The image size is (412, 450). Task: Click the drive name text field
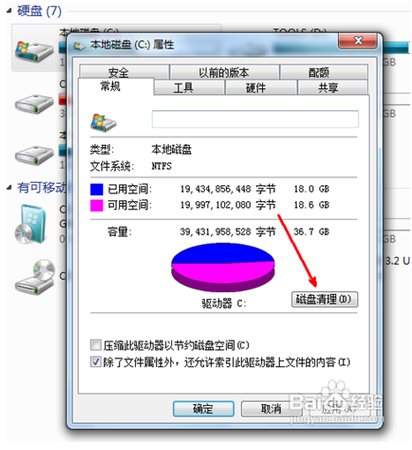tap(255, 119)
